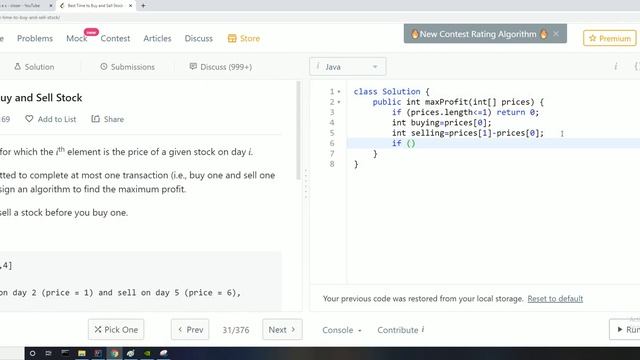The width and height of the screenshot is (640, 360).
Task: Open the New Contest Rating Algorithm announcement
Action: [478, 34]
